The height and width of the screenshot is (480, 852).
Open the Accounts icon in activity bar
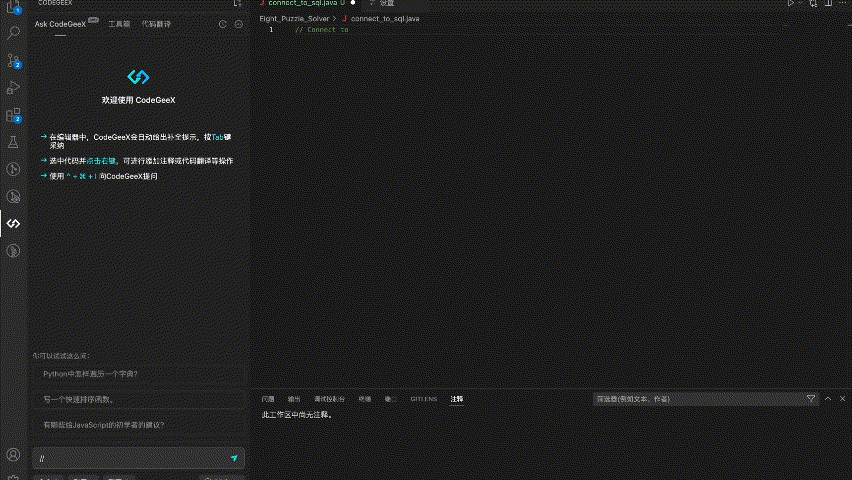tap(13, 454)
